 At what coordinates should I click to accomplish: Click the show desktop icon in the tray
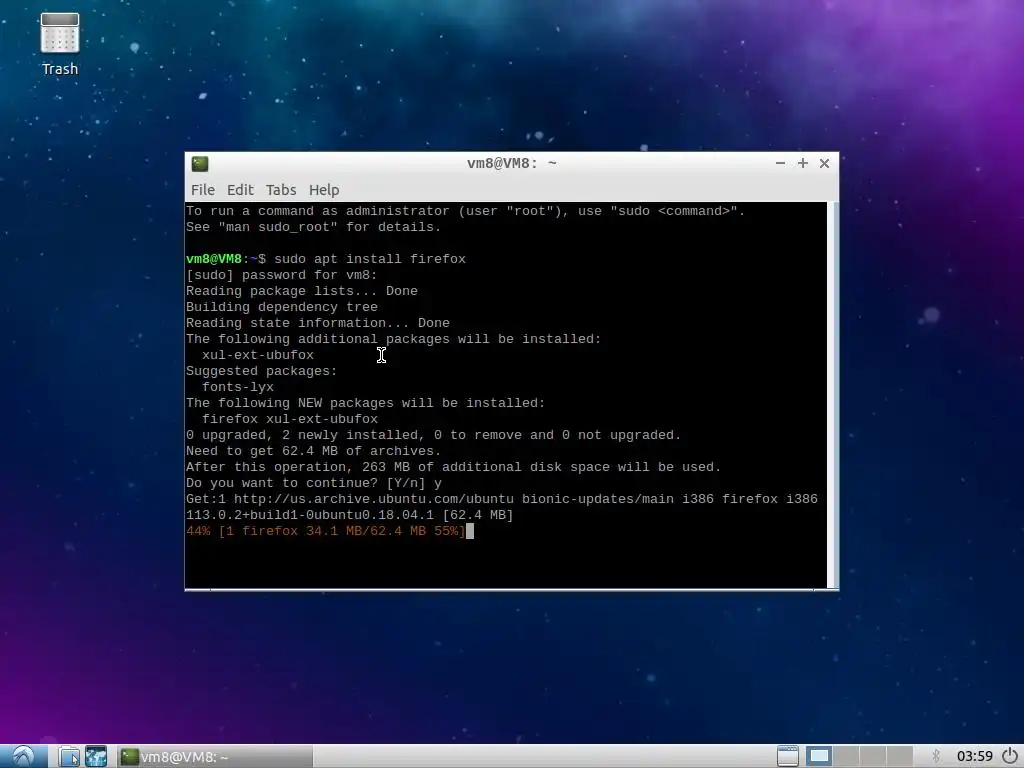tap(788, 756)
